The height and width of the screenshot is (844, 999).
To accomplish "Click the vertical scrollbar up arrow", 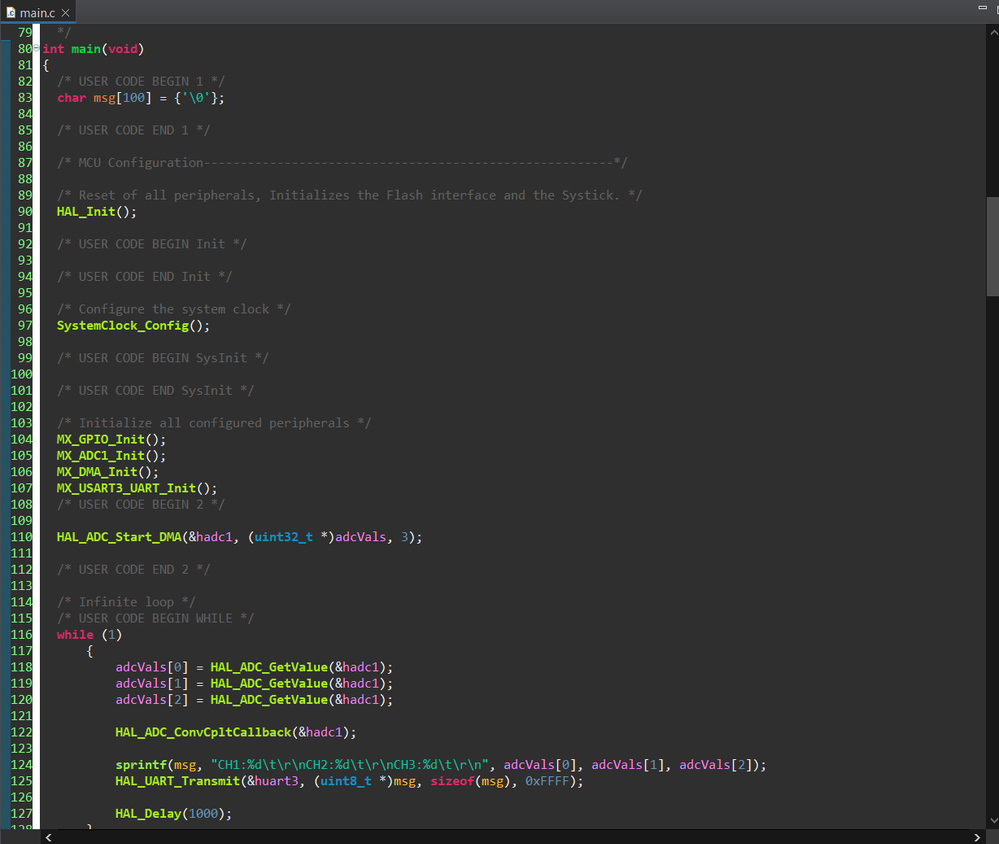I will coord(993,32).
